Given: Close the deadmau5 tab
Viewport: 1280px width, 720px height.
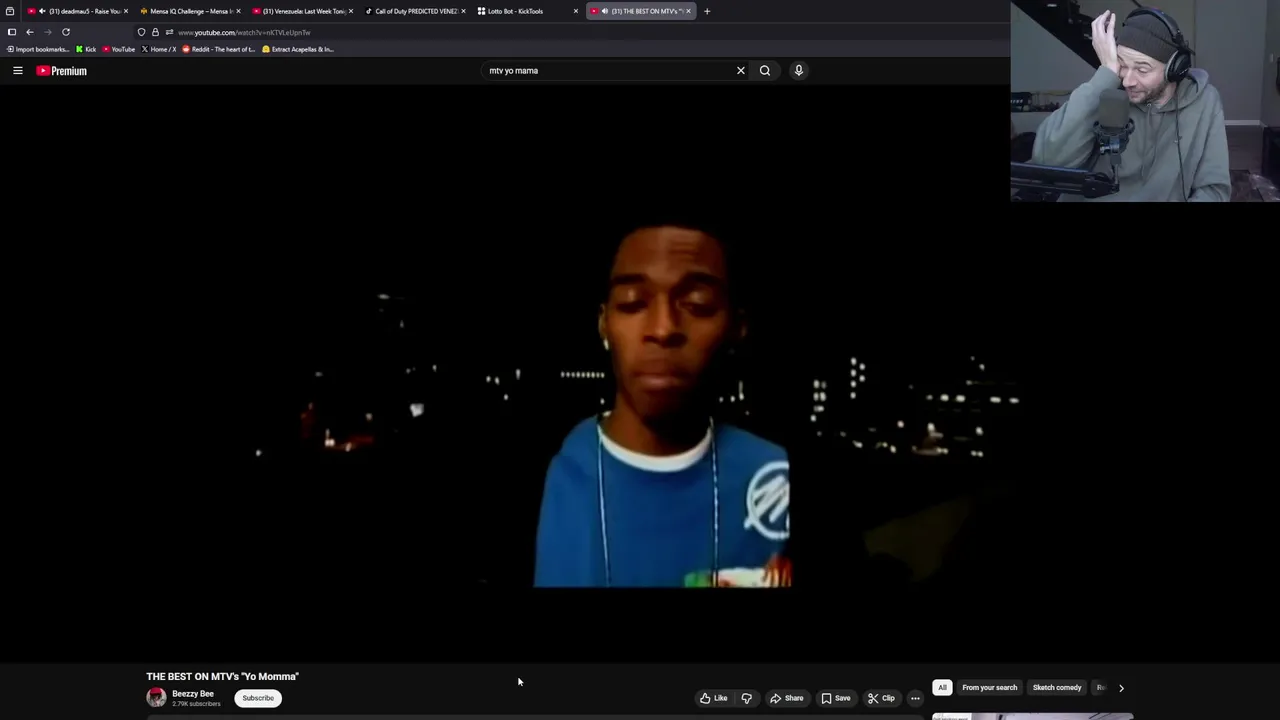Looking at the screenshot, I should click(126, 11).
